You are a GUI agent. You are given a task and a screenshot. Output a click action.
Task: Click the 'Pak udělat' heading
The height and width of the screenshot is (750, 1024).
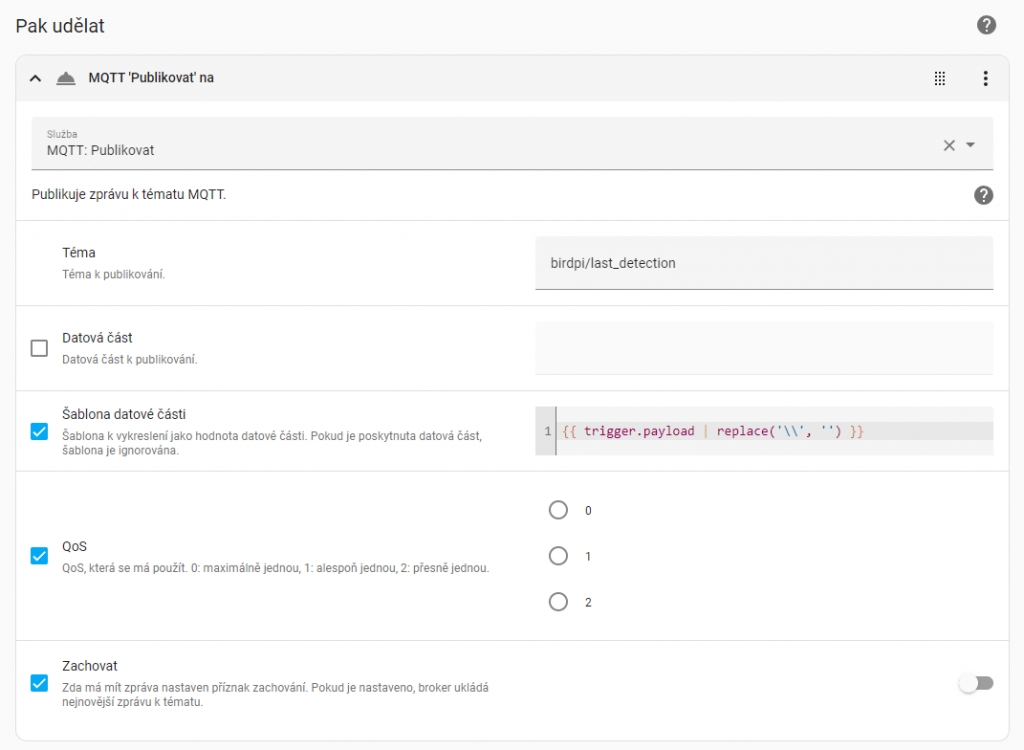60,26
